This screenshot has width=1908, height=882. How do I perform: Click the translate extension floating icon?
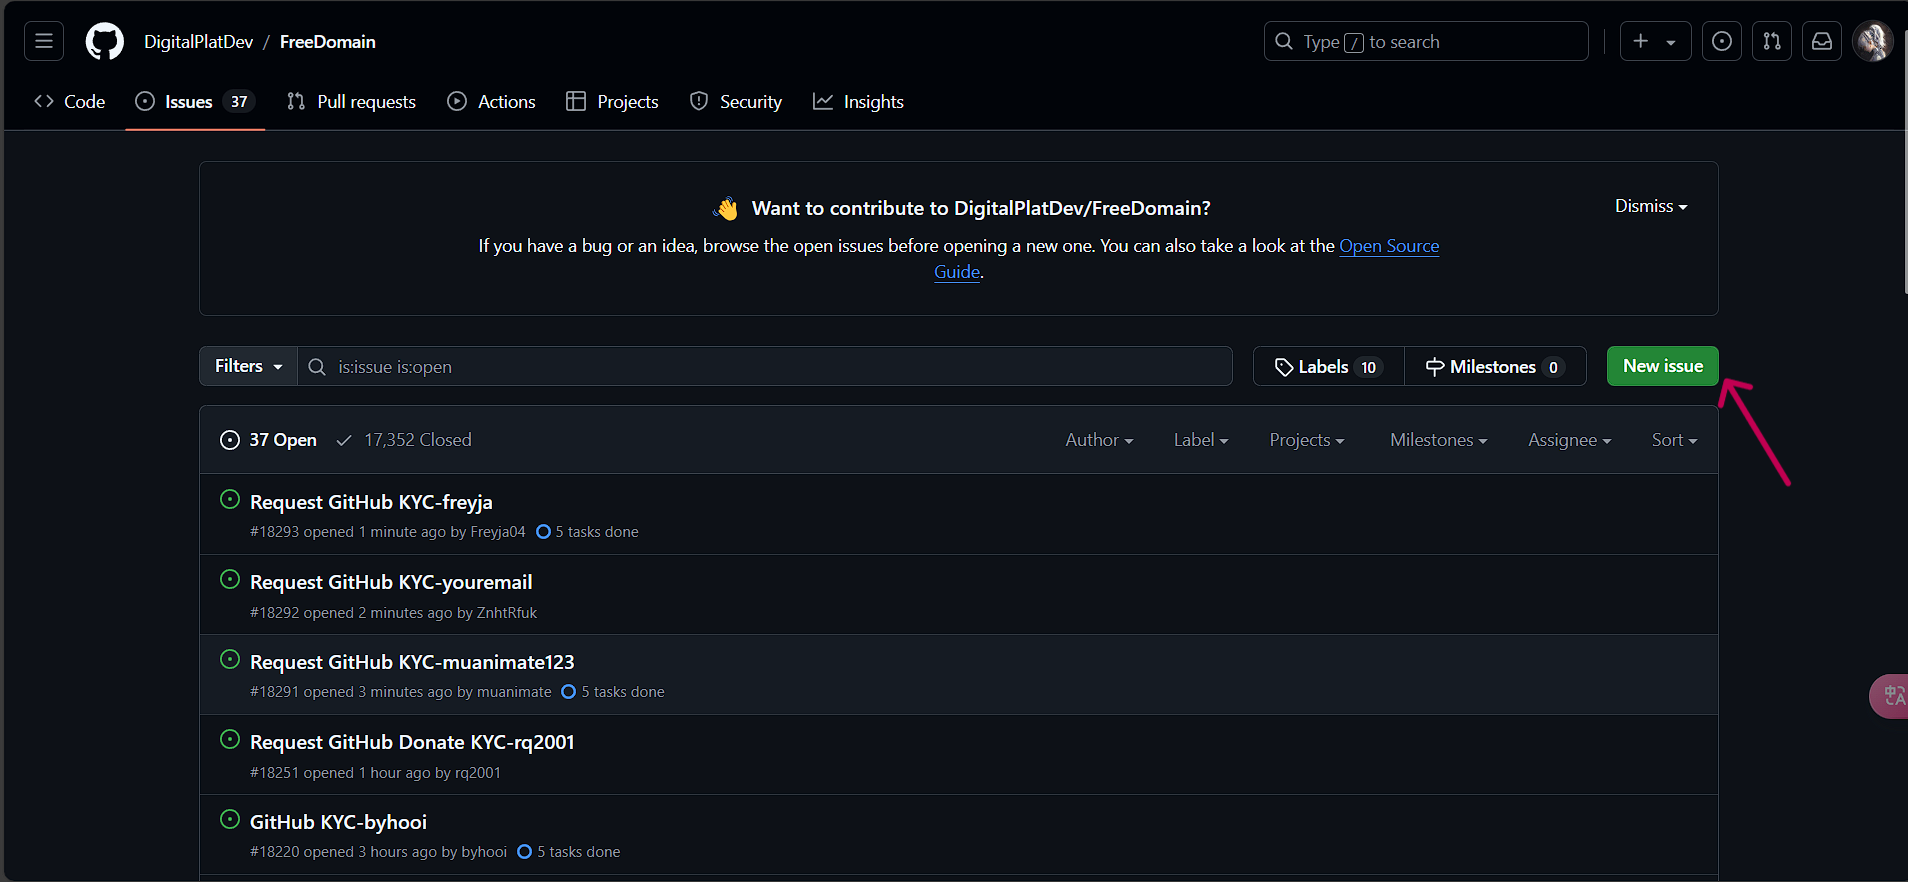click(x=1890, y=696)
